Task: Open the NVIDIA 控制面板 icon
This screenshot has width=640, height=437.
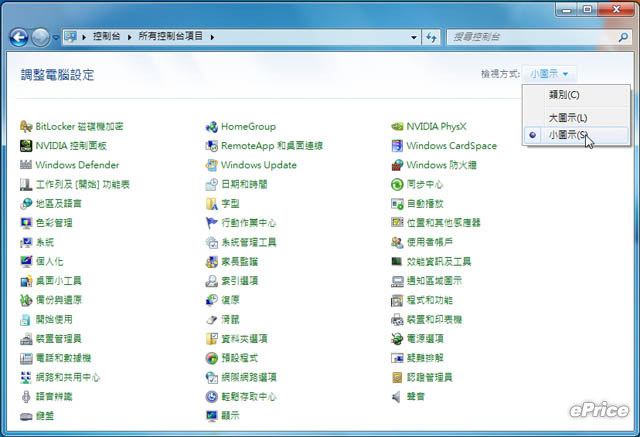Action: click(x=26, y=146)
